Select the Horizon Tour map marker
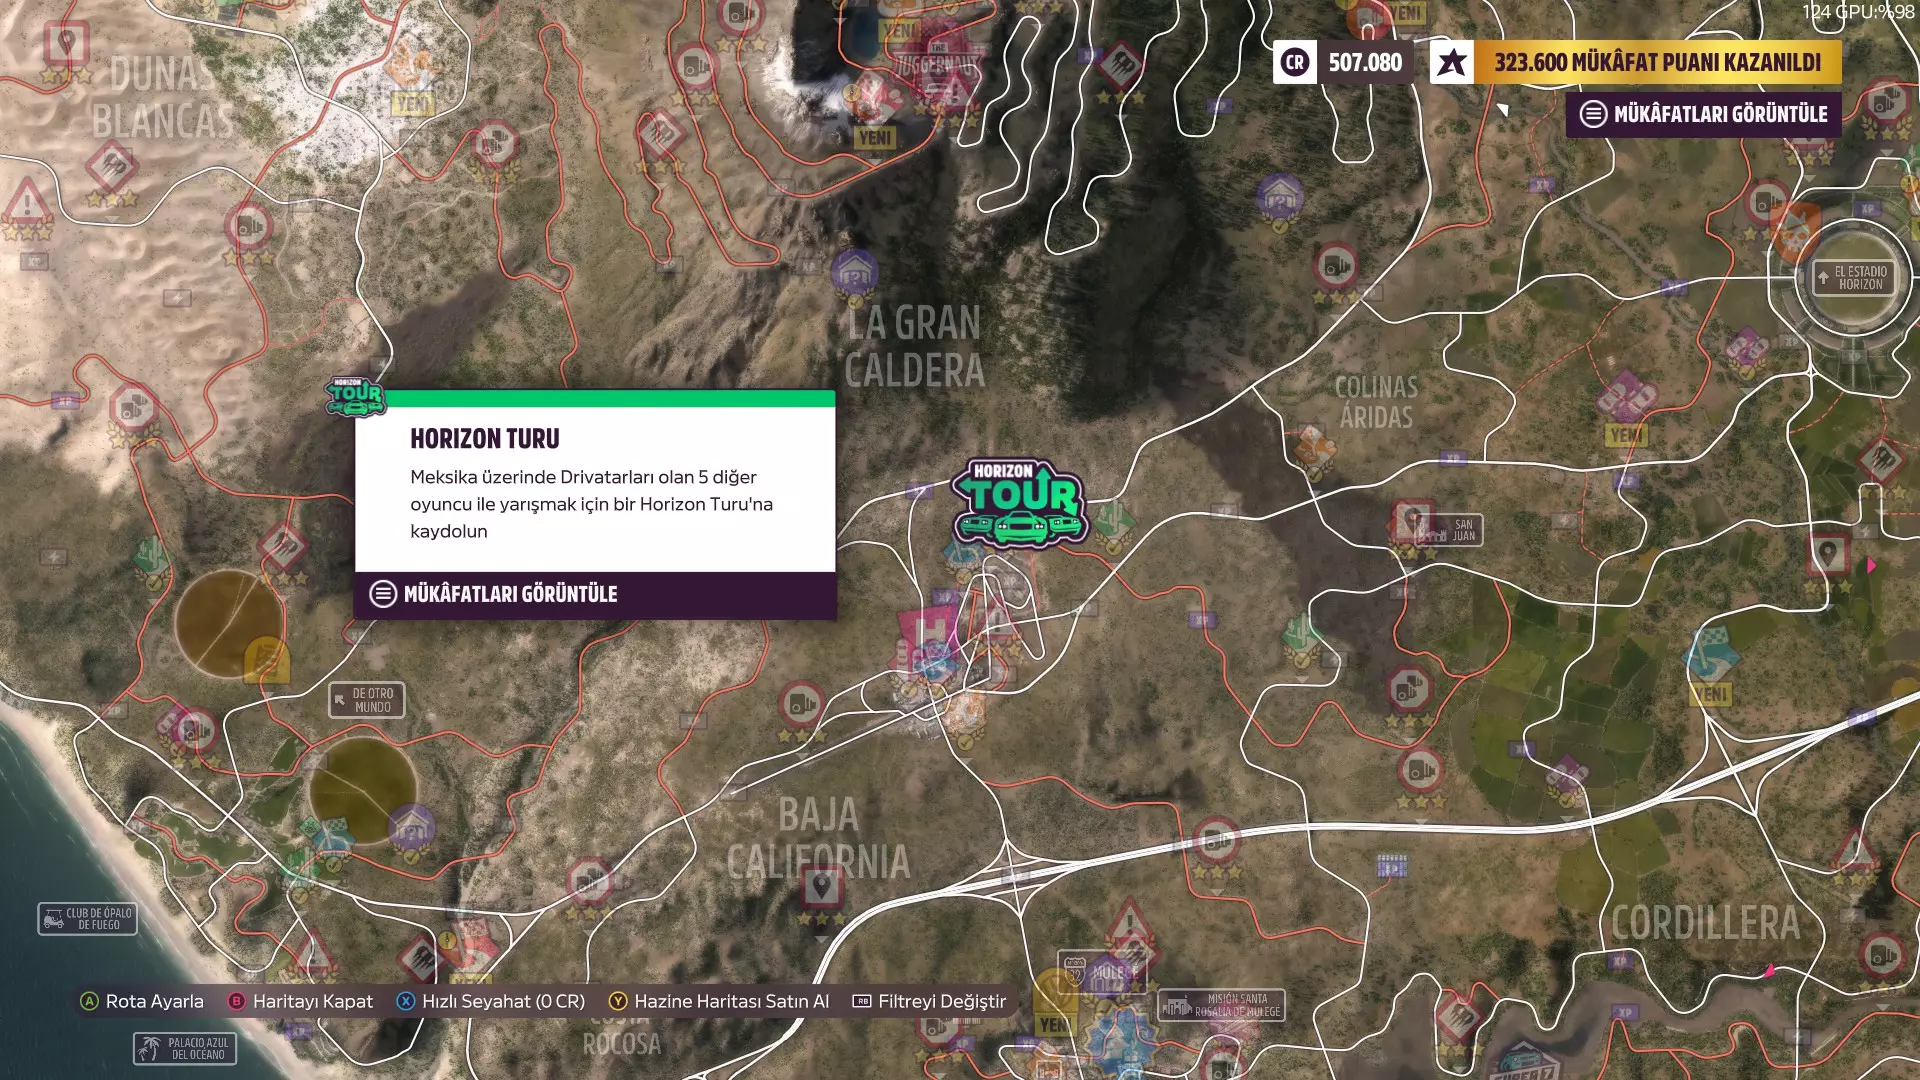 1018,503
